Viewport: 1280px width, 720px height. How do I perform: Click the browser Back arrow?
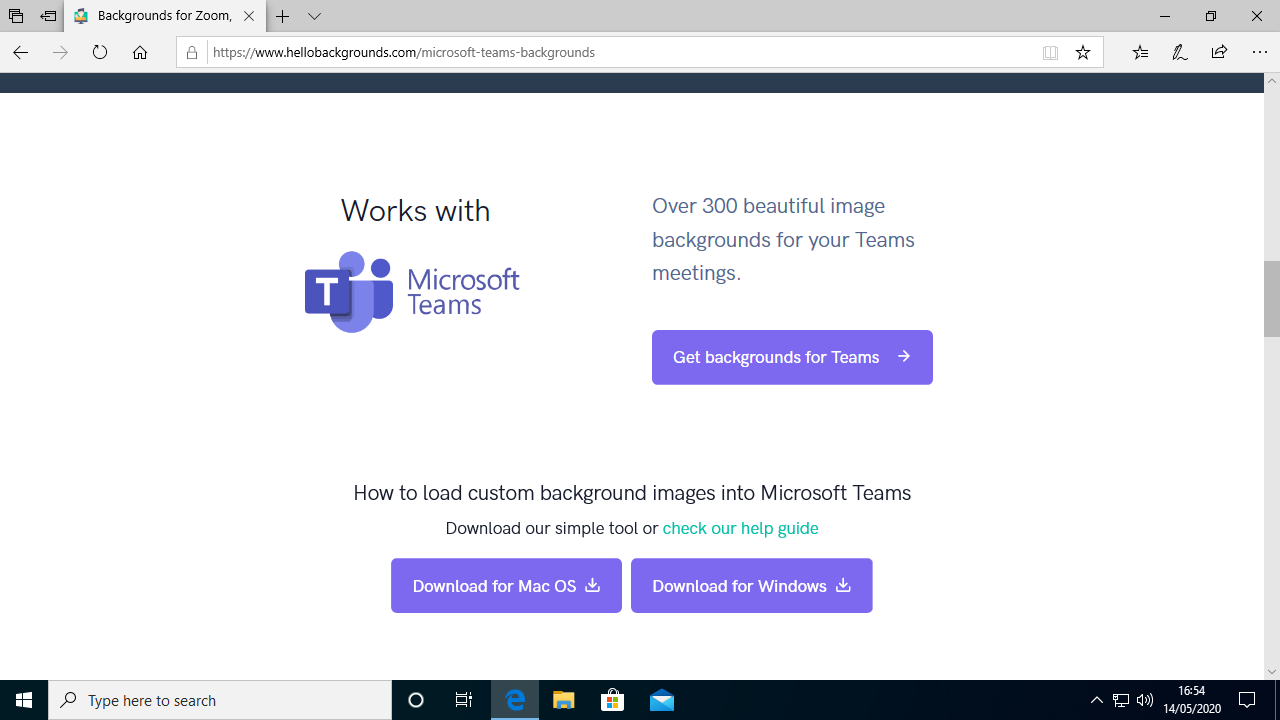[20, 53]
